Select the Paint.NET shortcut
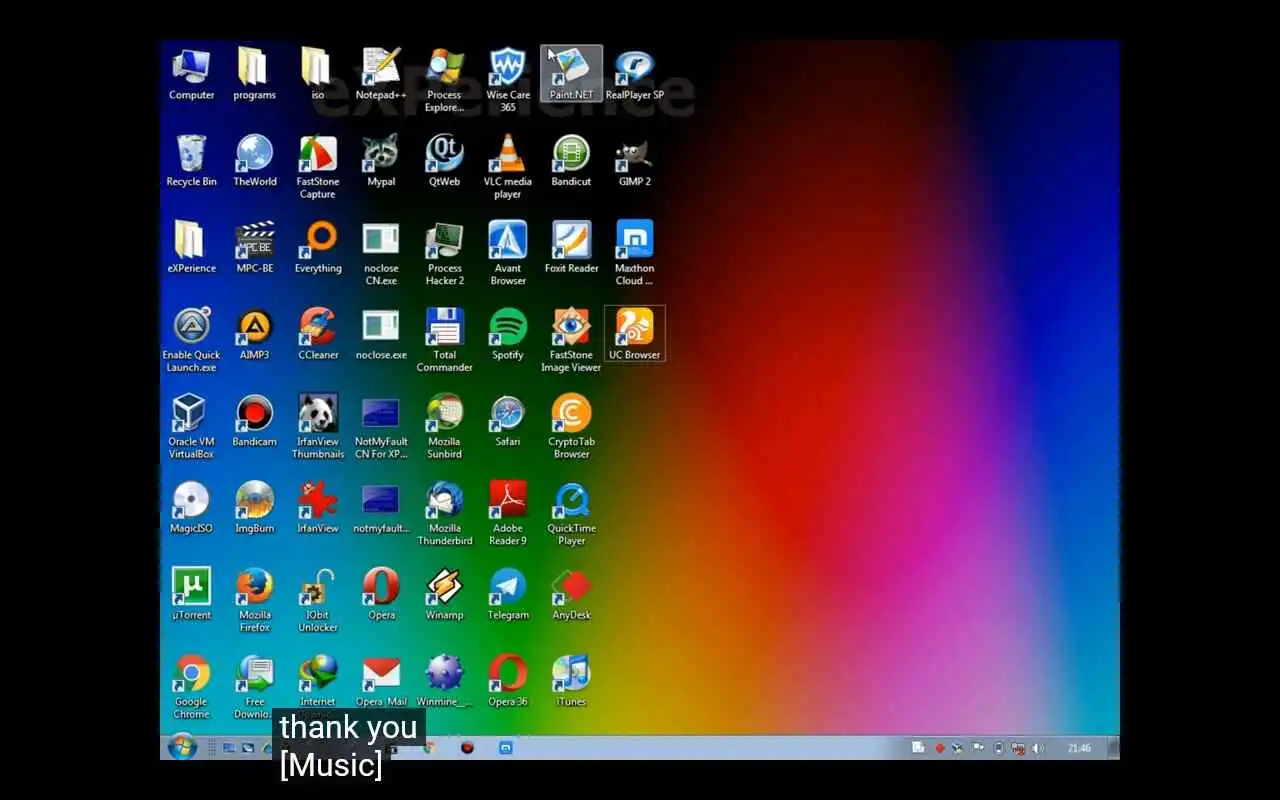Screen dimensions: 1280x800 coord(571,74)
